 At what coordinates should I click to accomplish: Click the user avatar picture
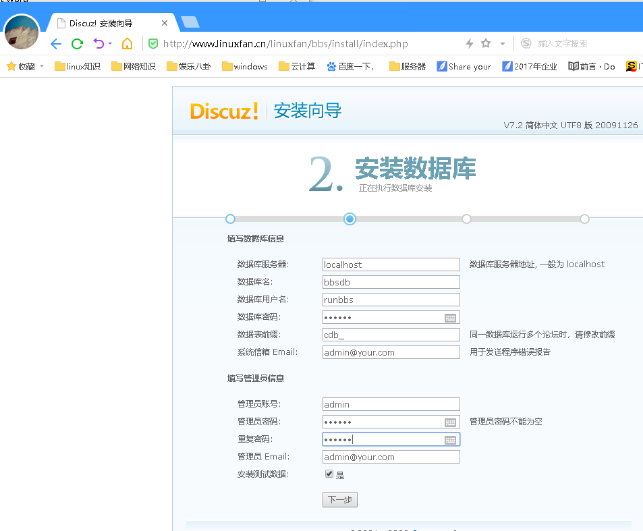click(21, 32)
